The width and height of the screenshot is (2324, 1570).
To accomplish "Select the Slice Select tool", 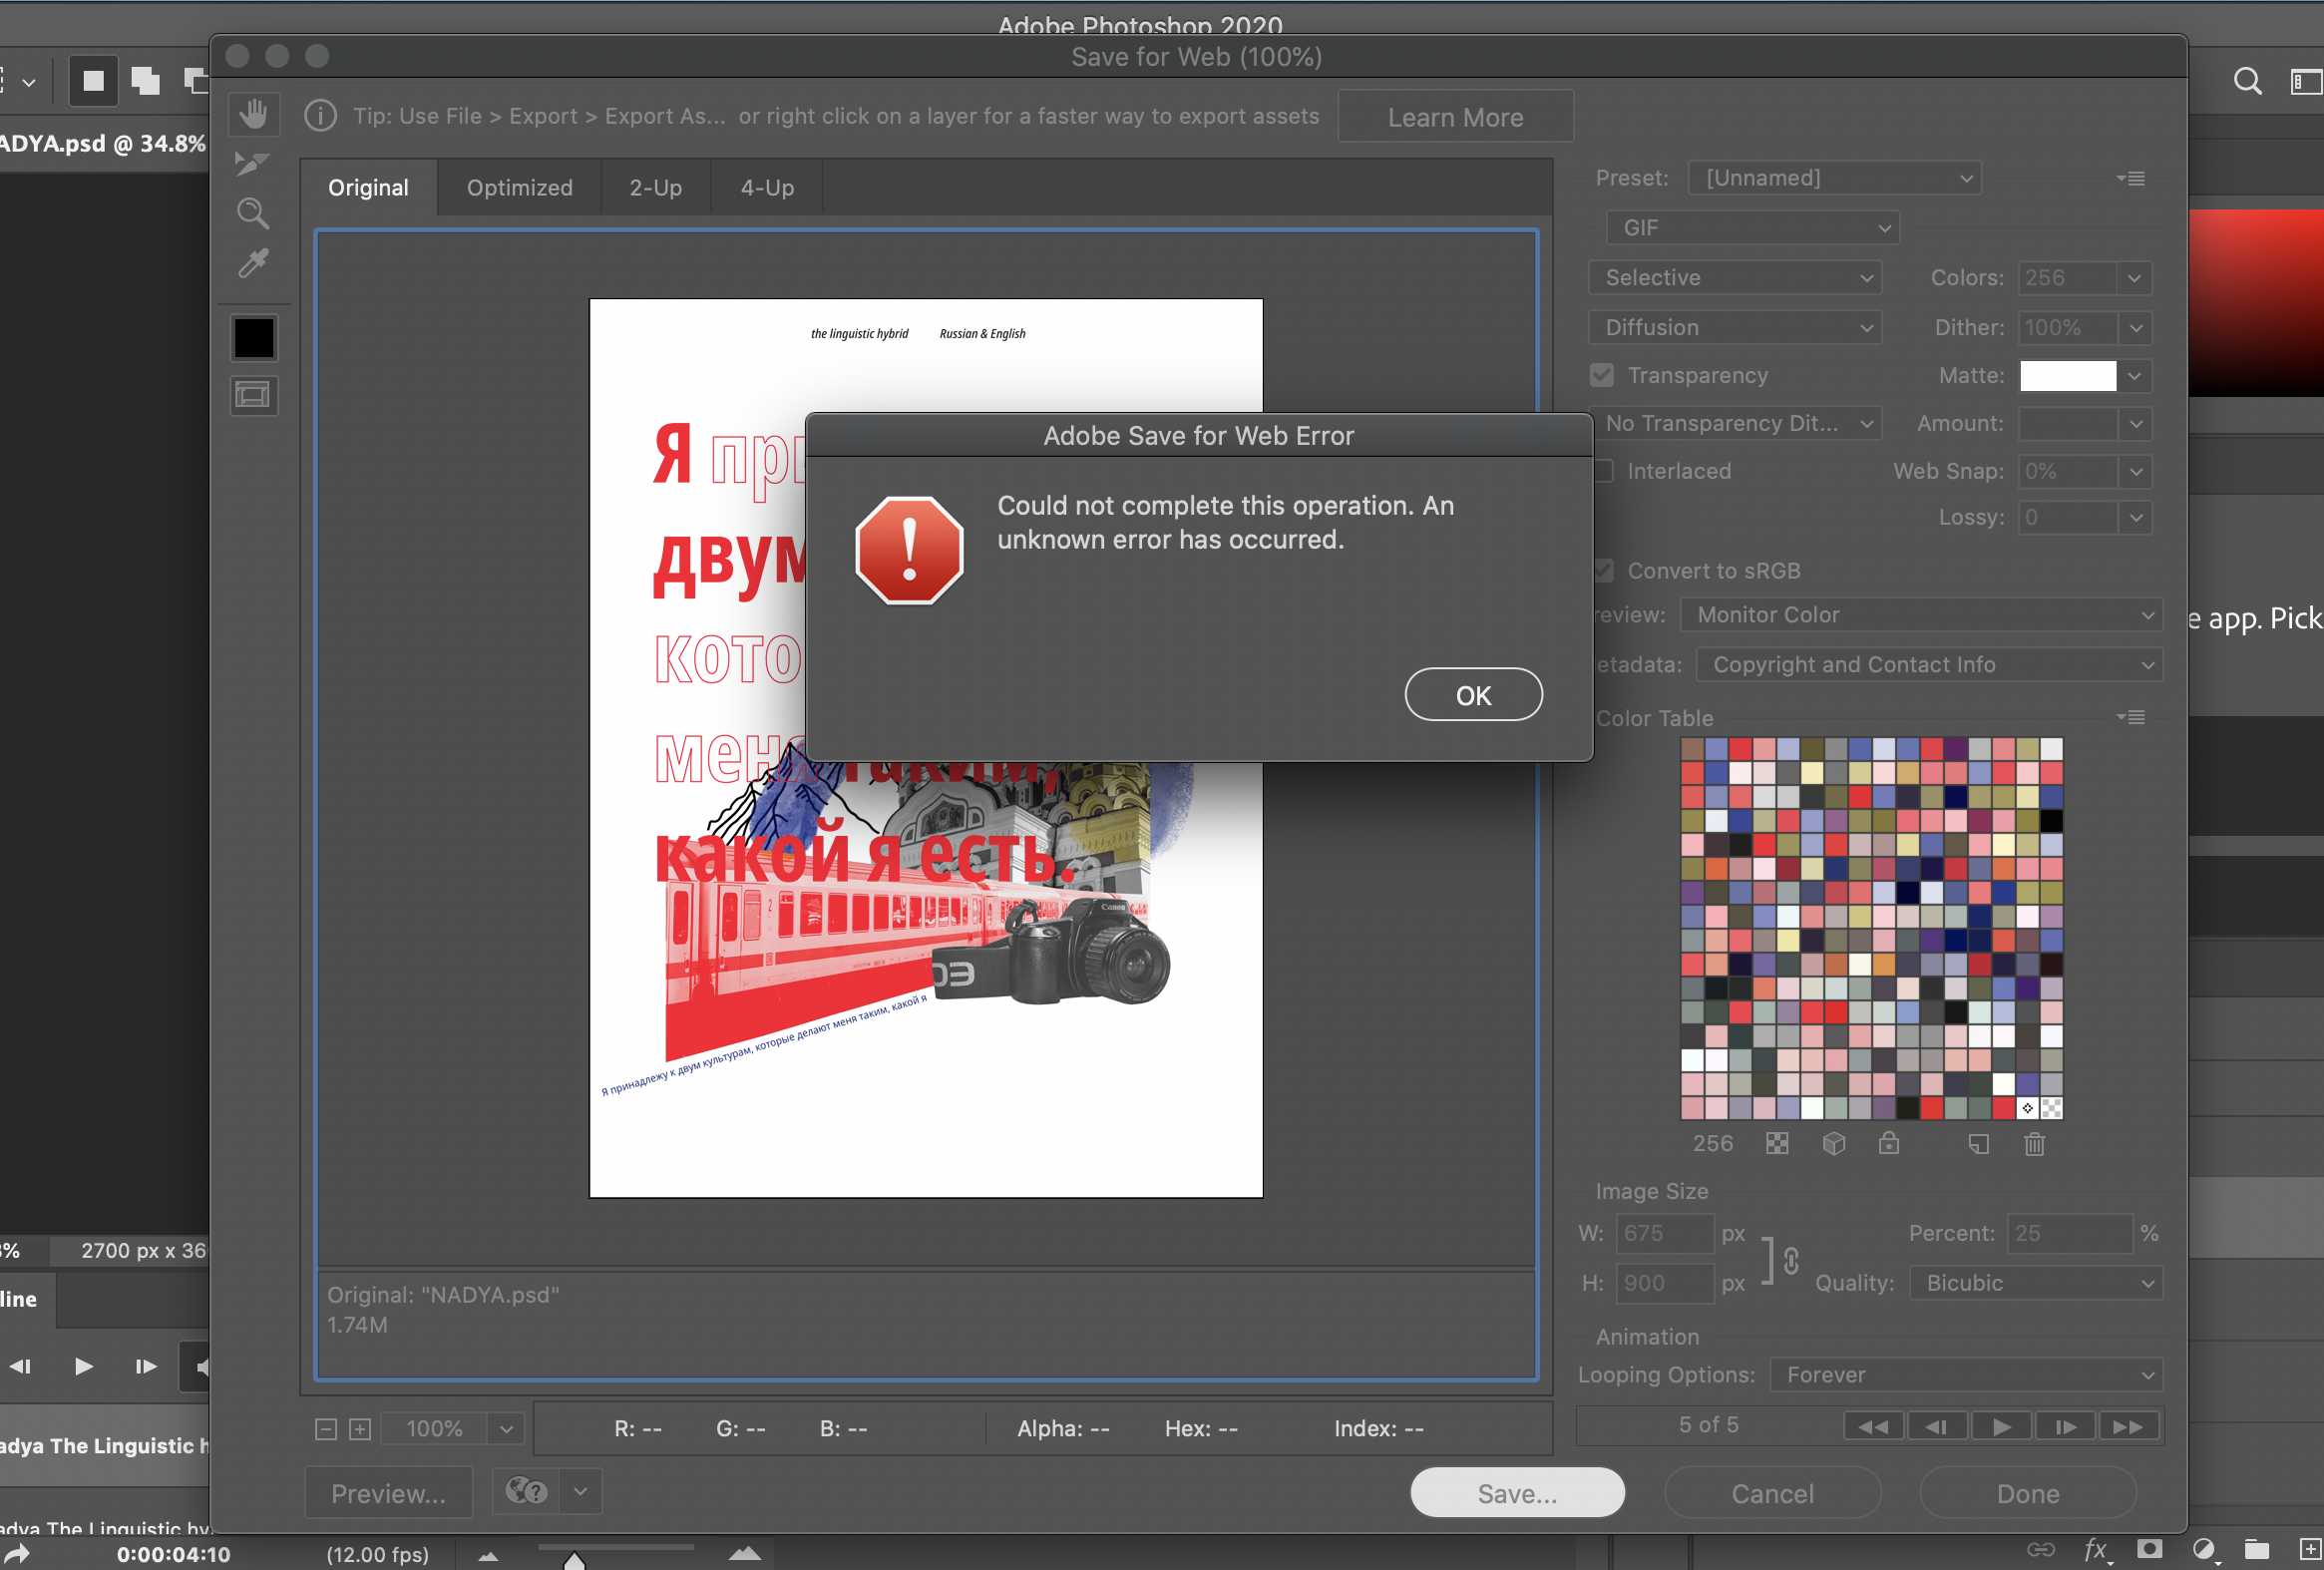I will point(253,163).
